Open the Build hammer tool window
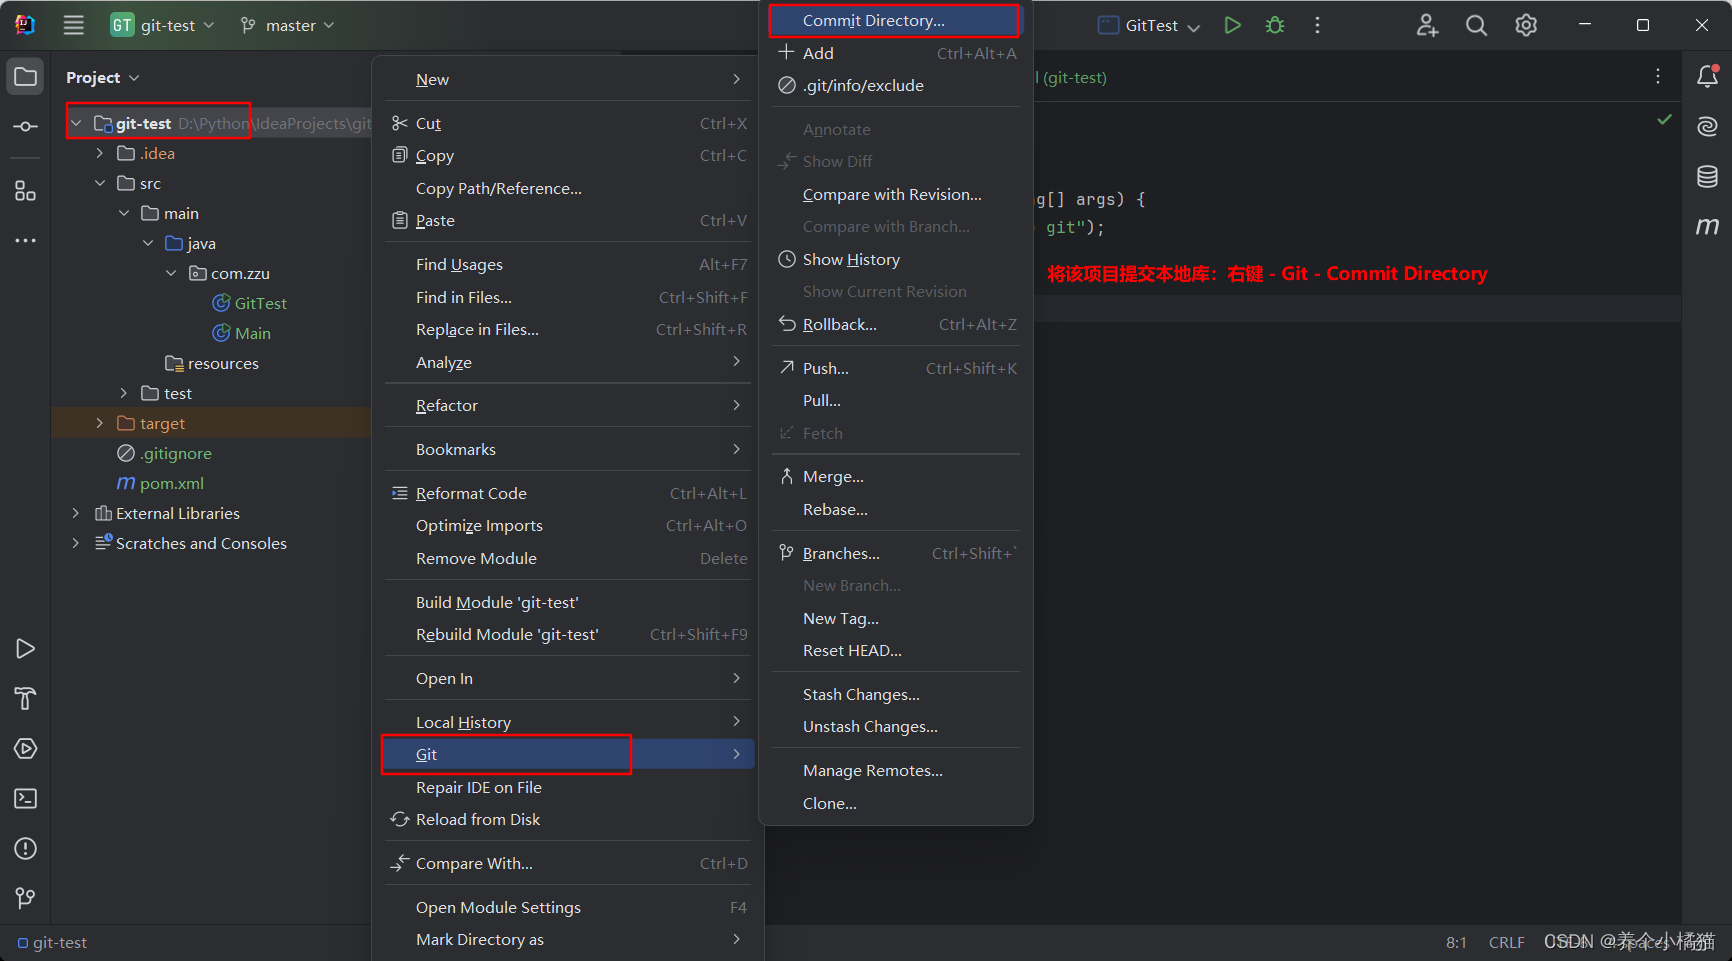Screen dimensions: 1732x961 26,698
